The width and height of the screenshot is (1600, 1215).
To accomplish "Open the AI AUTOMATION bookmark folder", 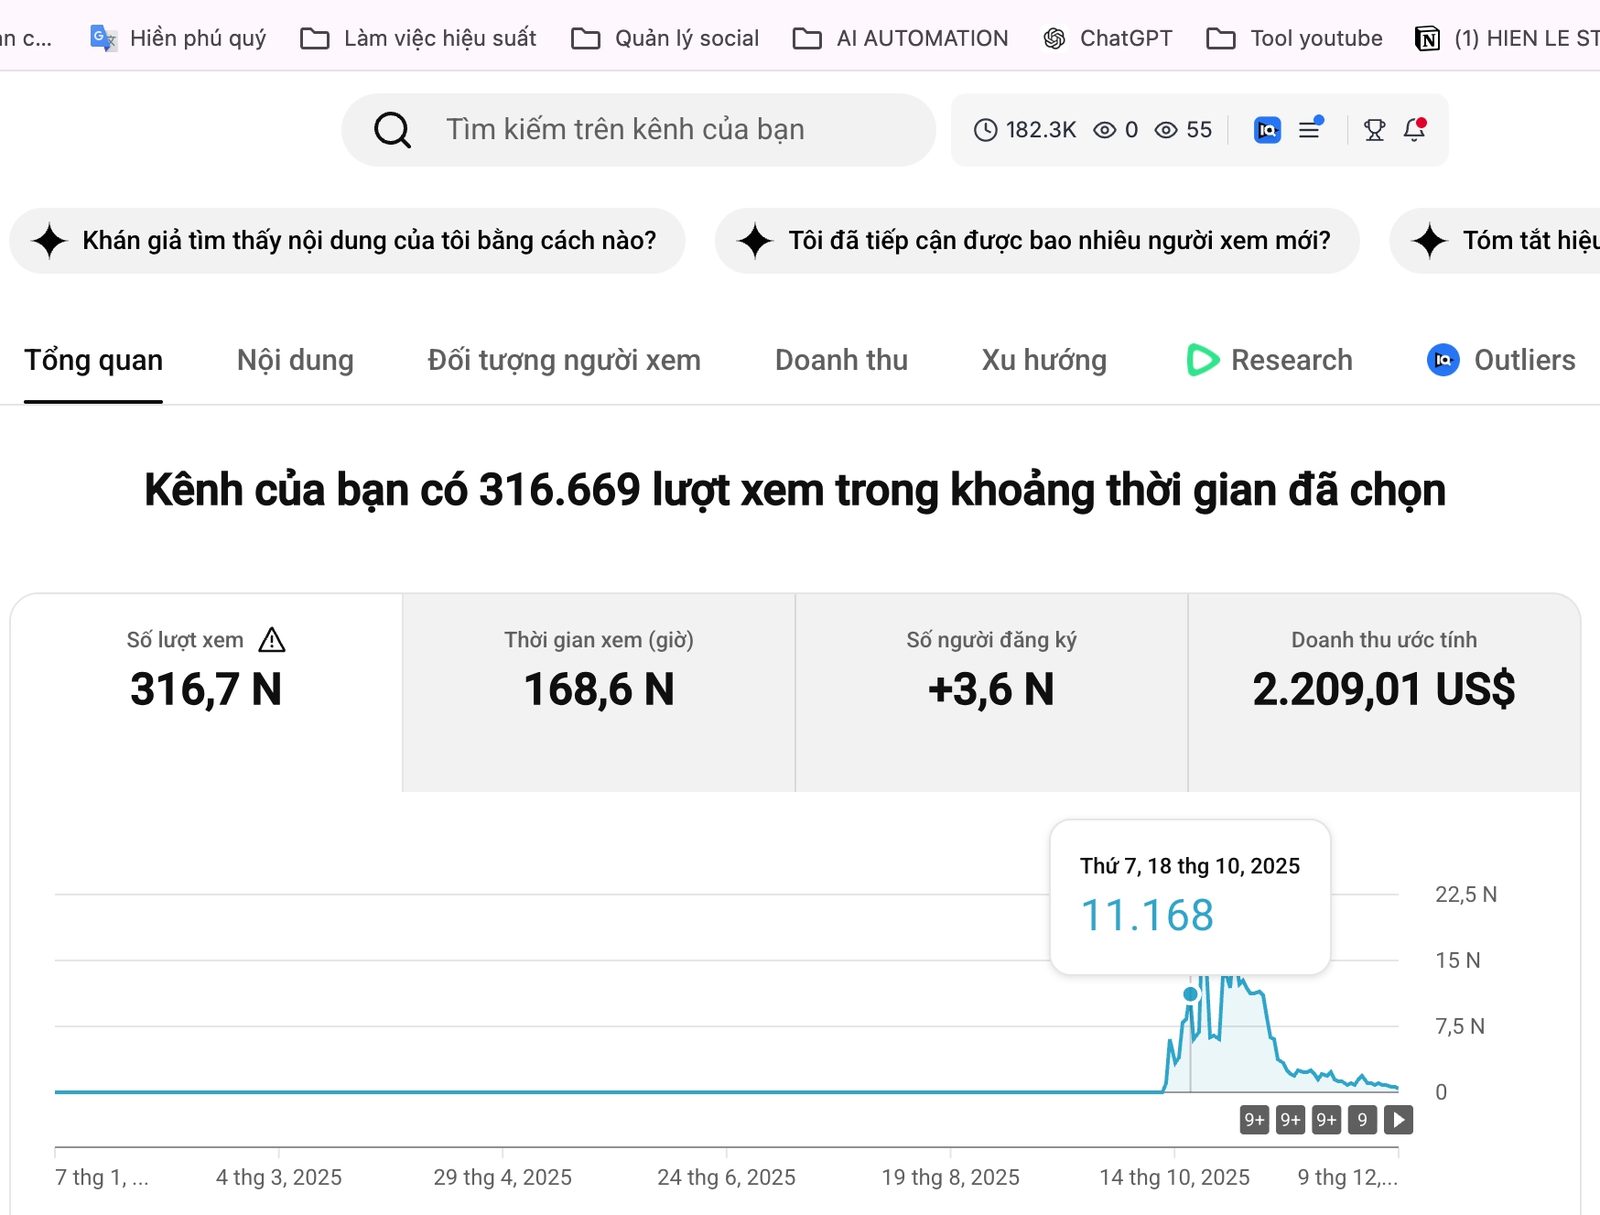I will click(901, 38).
